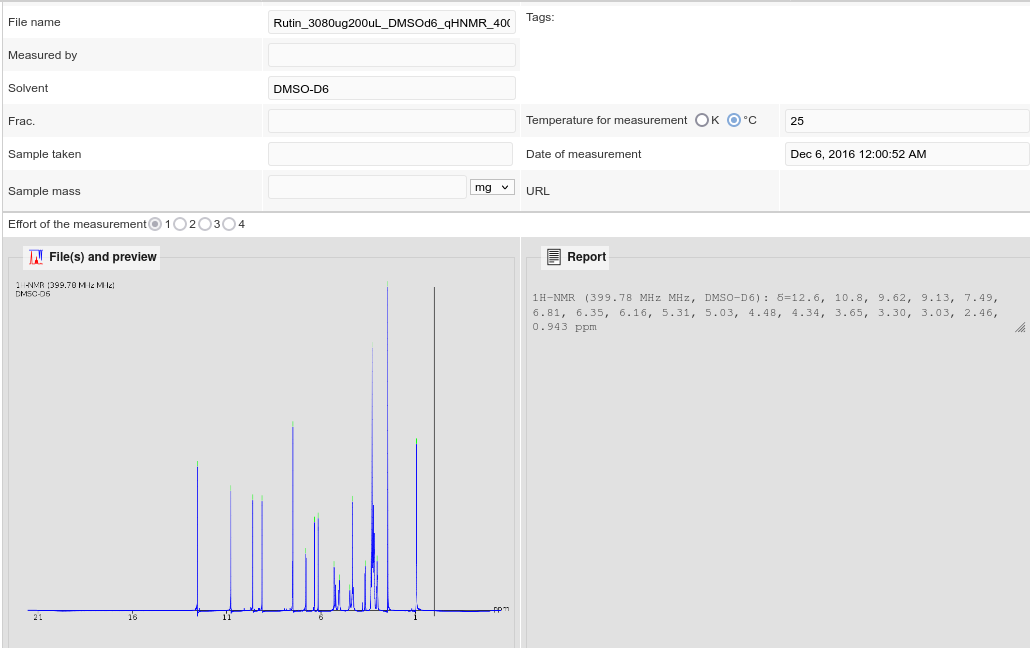The width and height of the screenshot is (1030, 648).
Task: Set measurement effort to 3
Action: click(205, 224)
